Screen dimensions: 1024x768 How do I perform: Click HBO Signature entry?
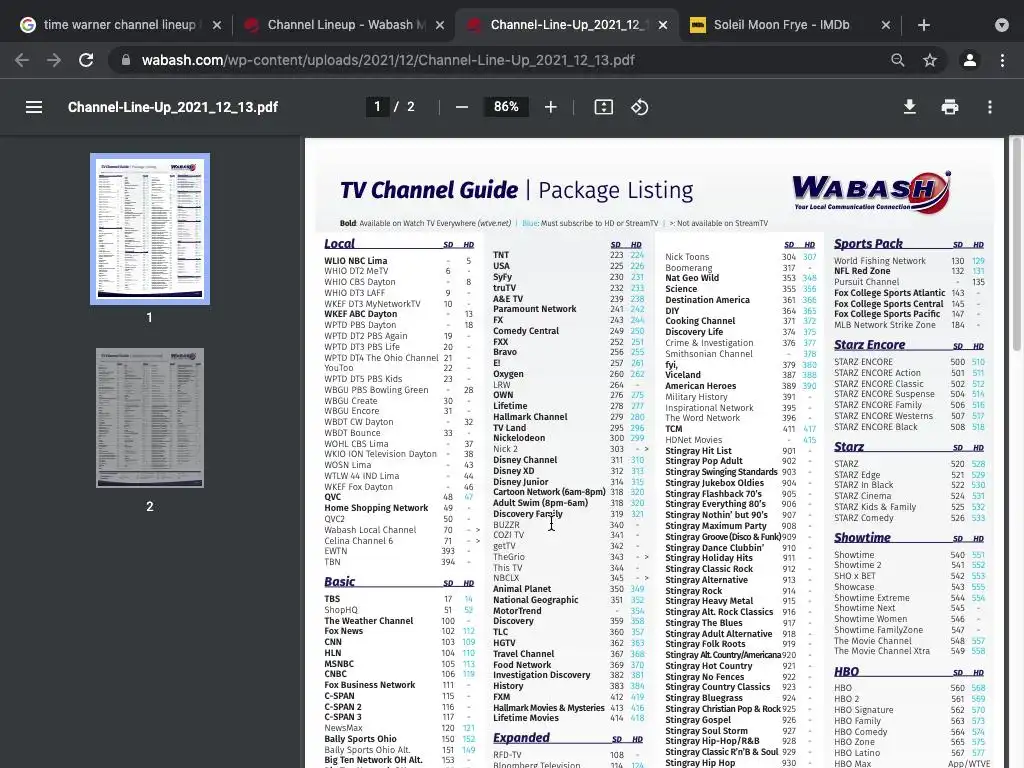pos(863,710)
